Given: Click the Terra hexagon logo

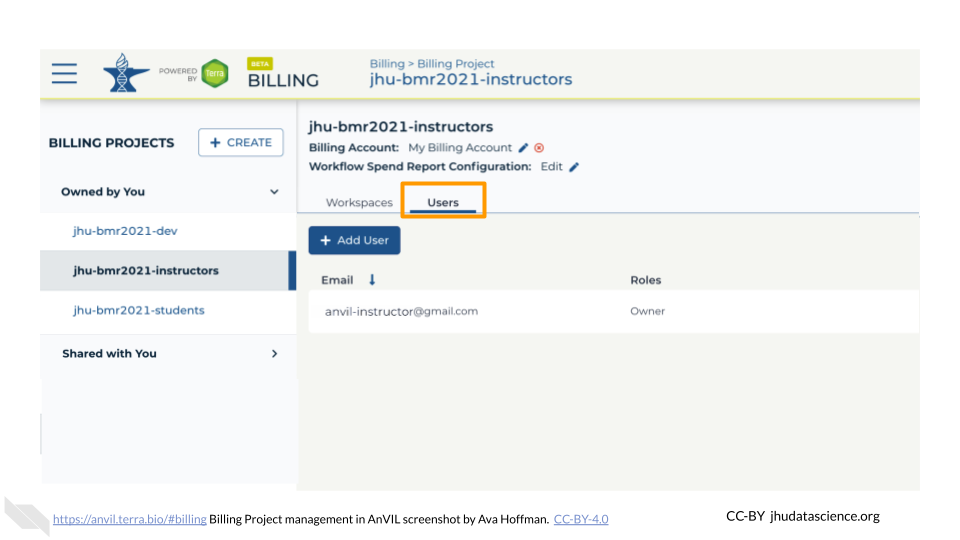Looking at the screenshot, I should (x=214, y=73).
